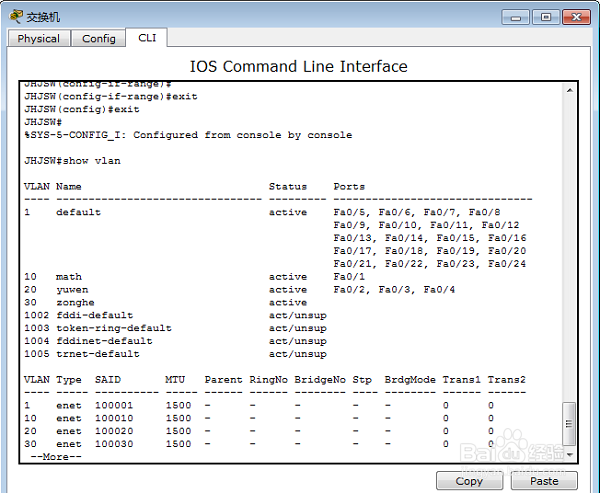This screenshot has width=600, height=493.
Task: Close the switch window
Action: pos(576,17)
